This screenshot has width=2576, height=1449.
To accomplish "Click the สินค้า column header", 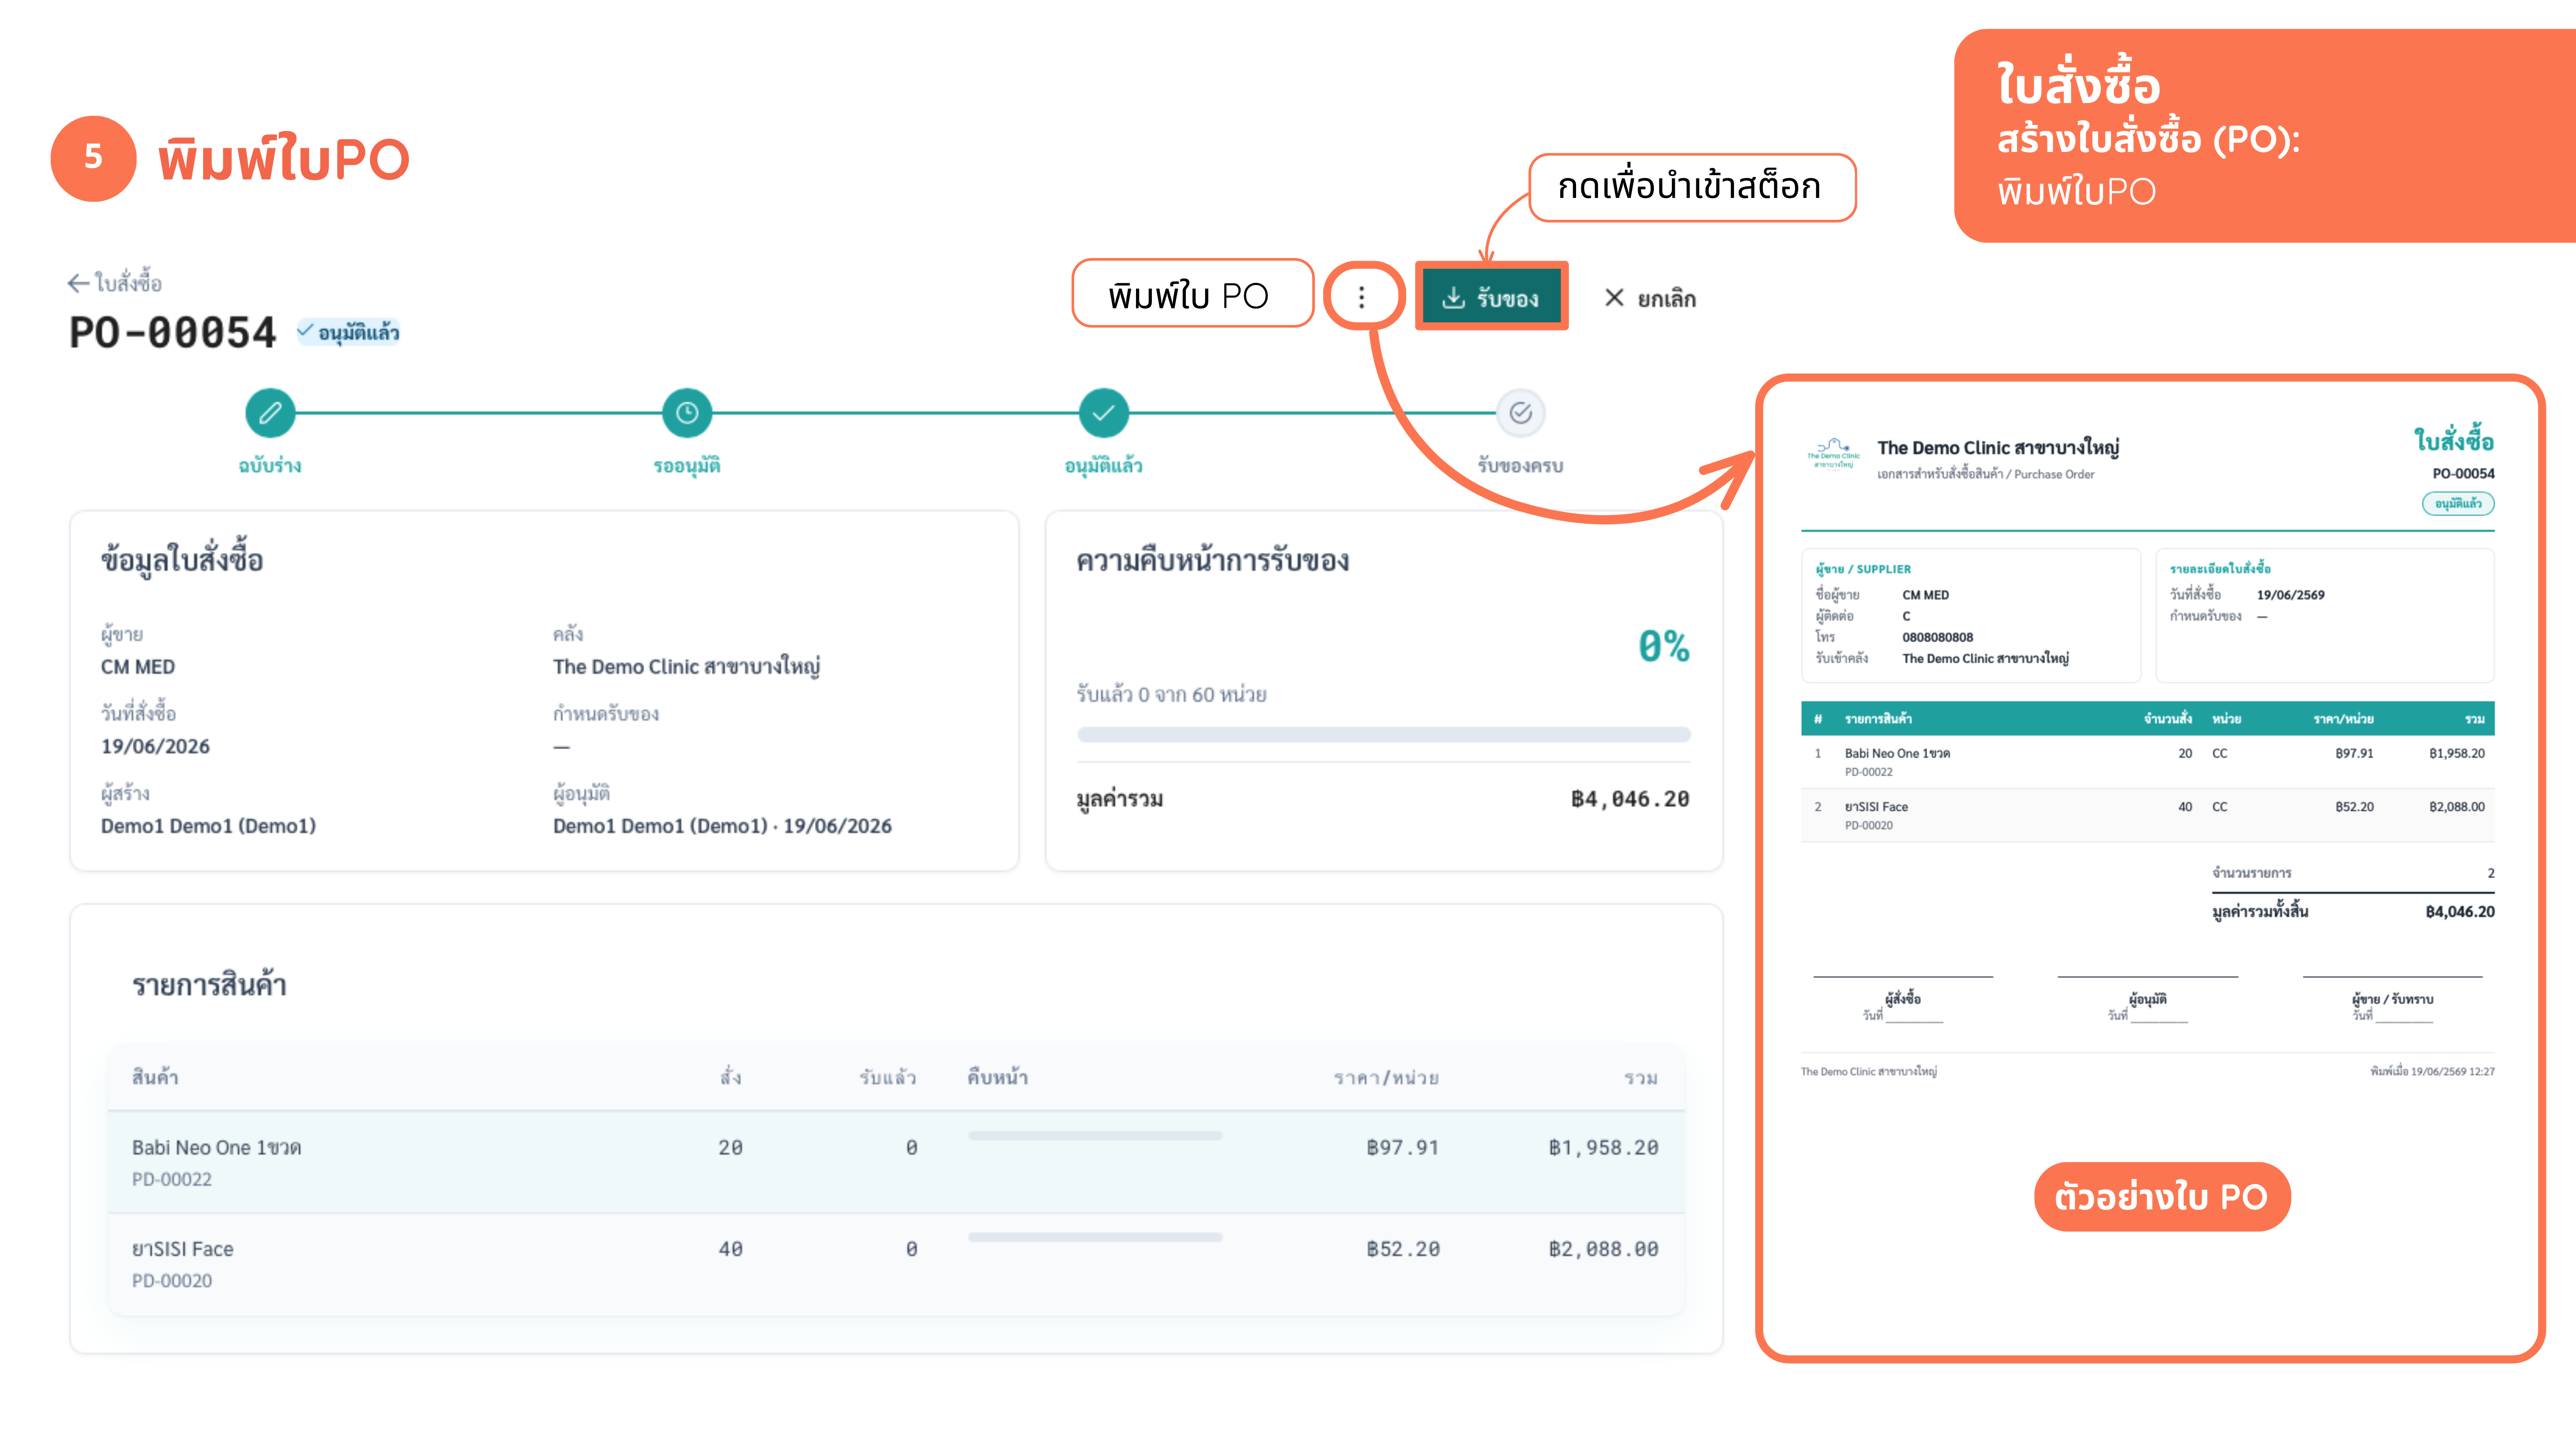I will click(x=155, y=1077).
